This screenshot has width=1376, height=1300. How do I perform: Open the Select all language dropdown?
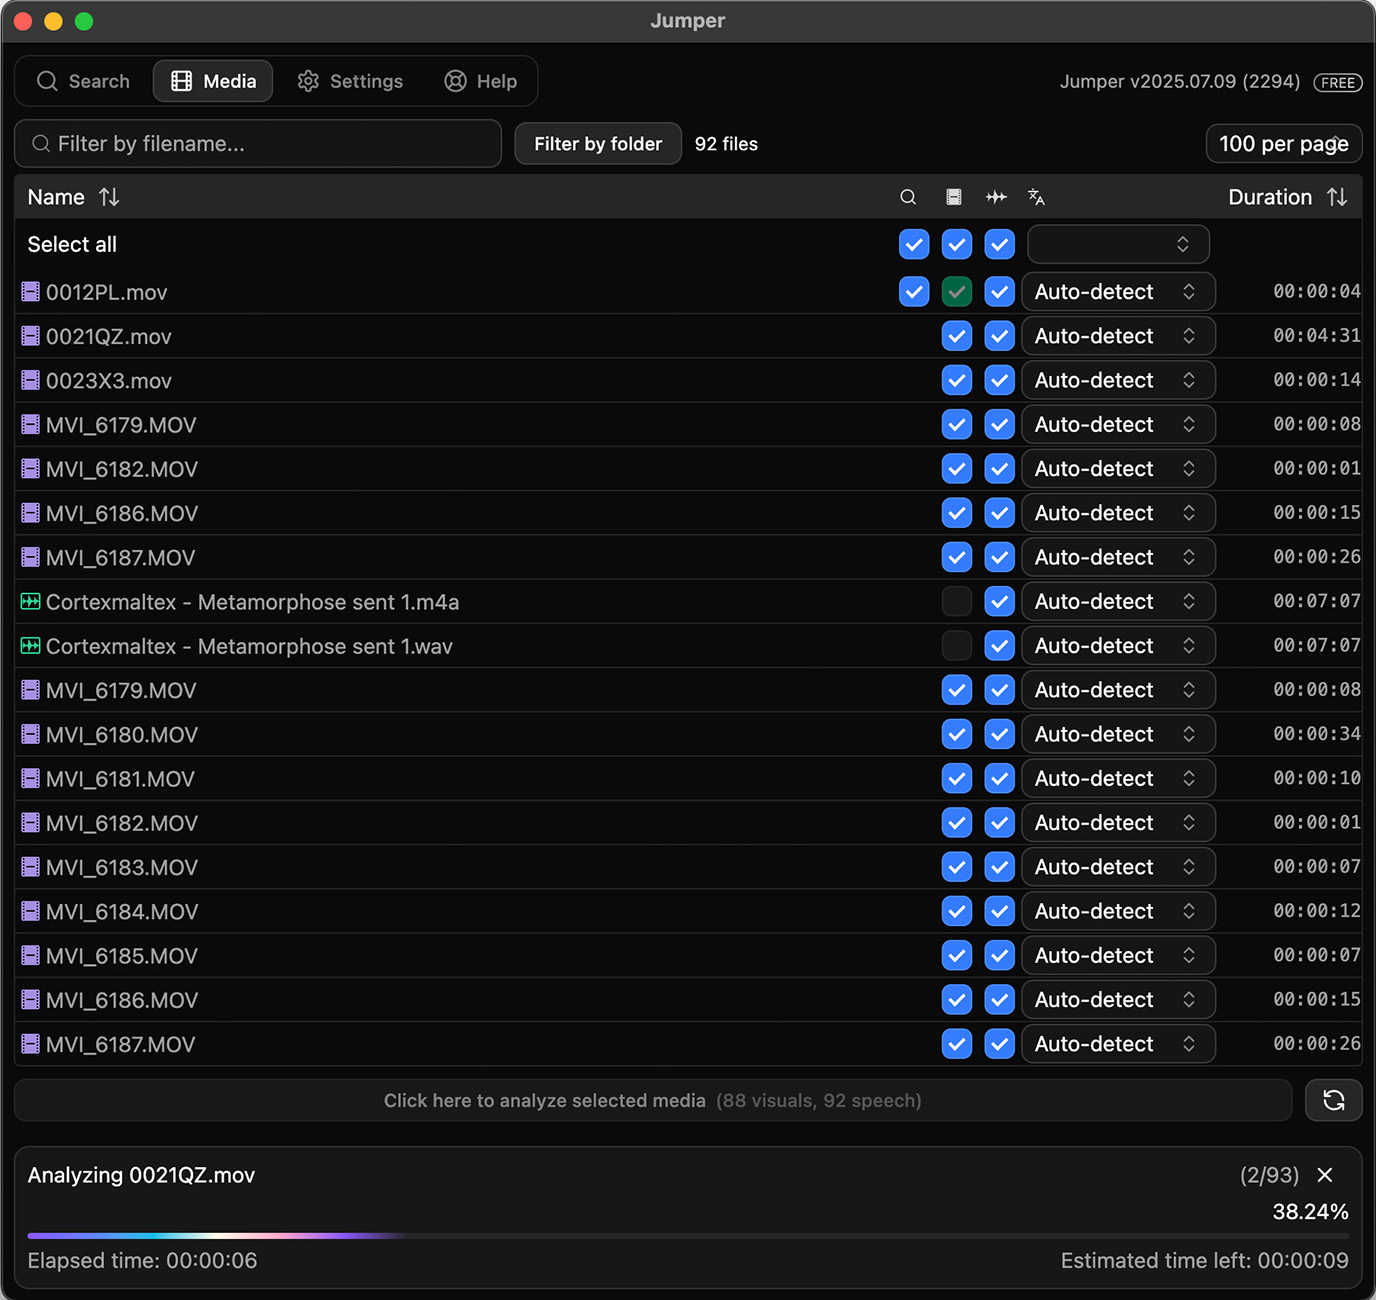tap(1118, 244)
